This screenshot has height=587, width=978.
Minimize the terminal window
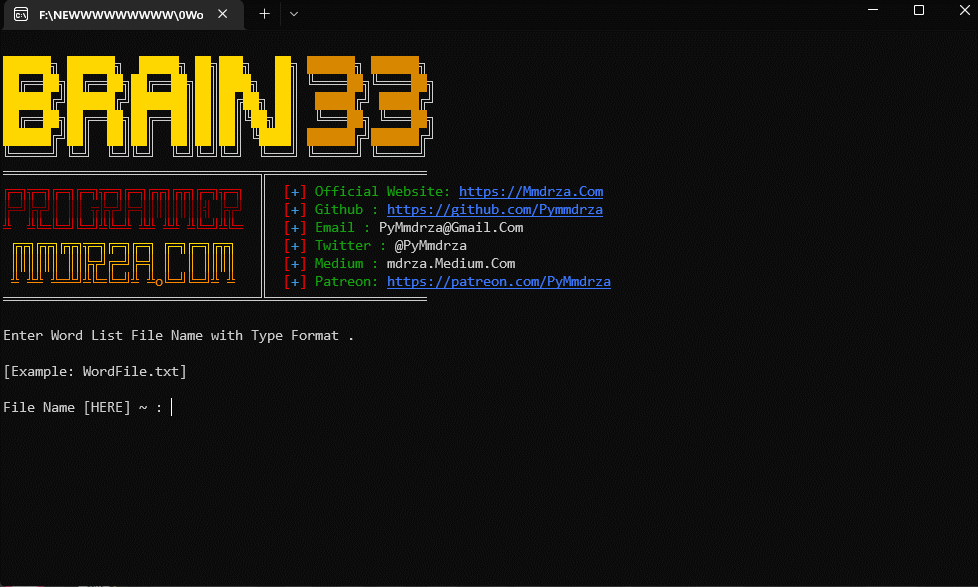coord(873,10)
